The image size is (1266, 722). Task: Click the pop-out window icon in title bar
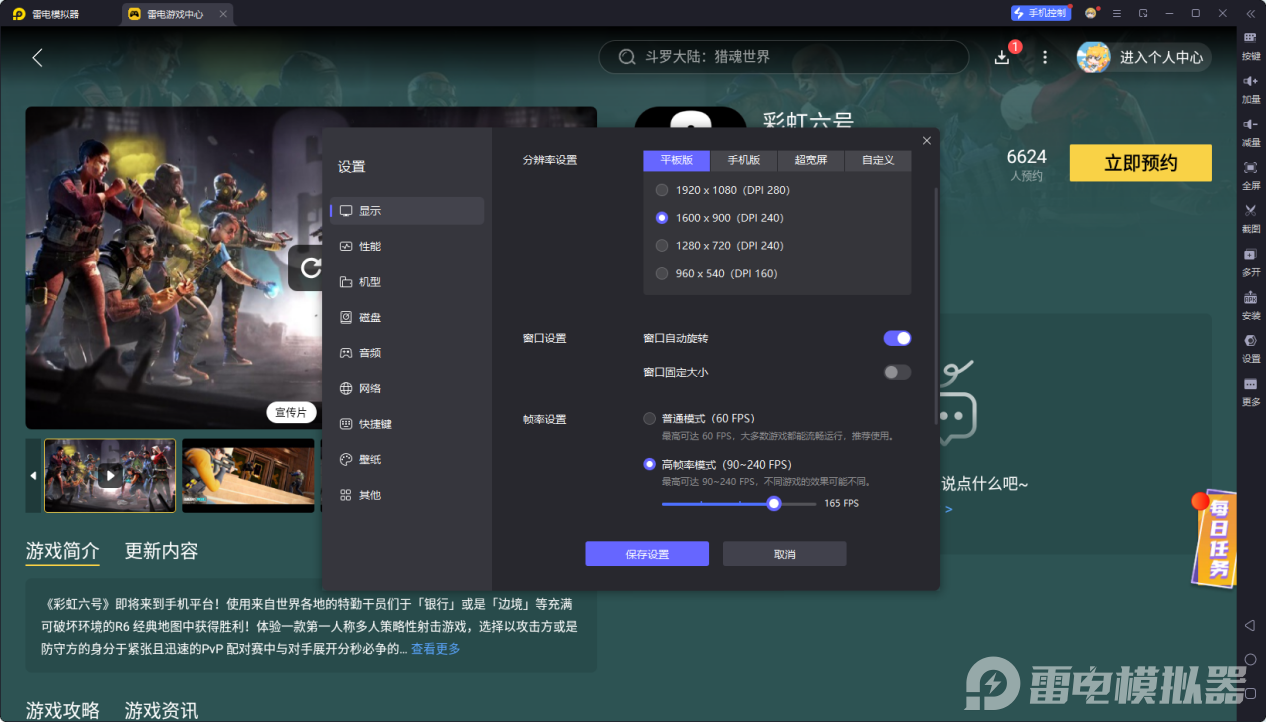click(x=1143, y=13)
